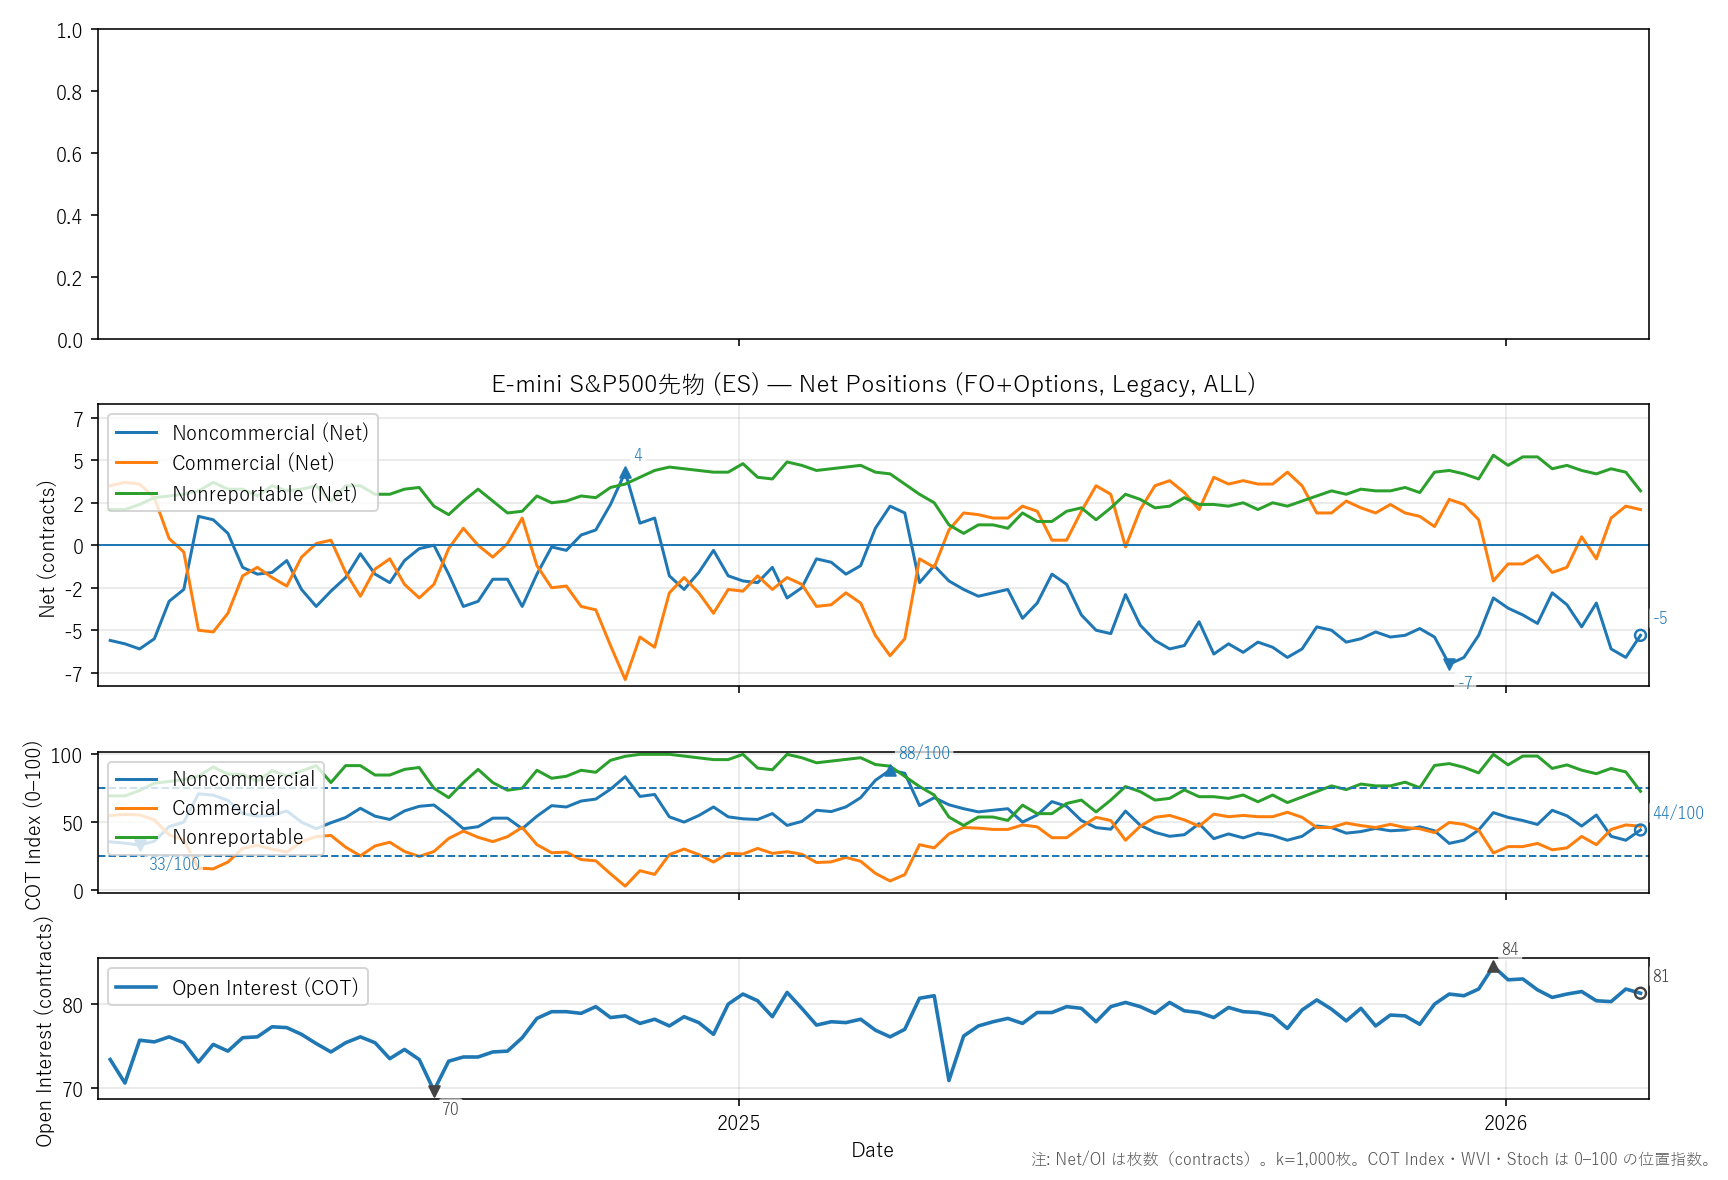Click the peak triangle marker labeled 4
This screenshot has height=1180, width=1728.
point(625,473)
